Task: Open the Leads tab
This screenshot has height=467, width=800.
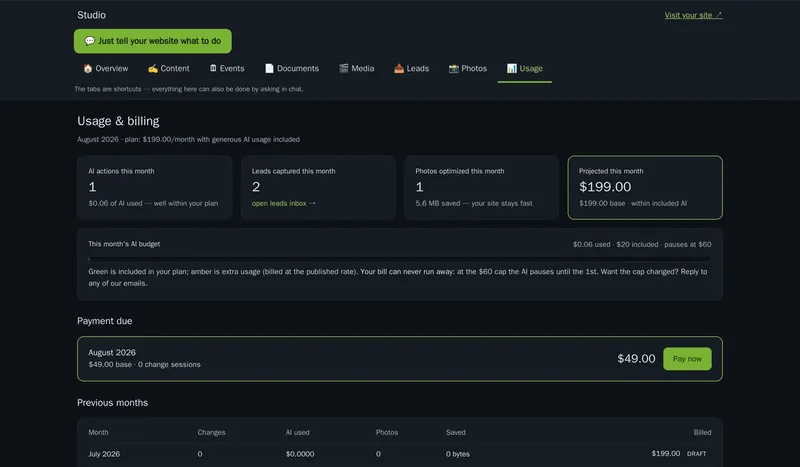Action: (411, 68)
